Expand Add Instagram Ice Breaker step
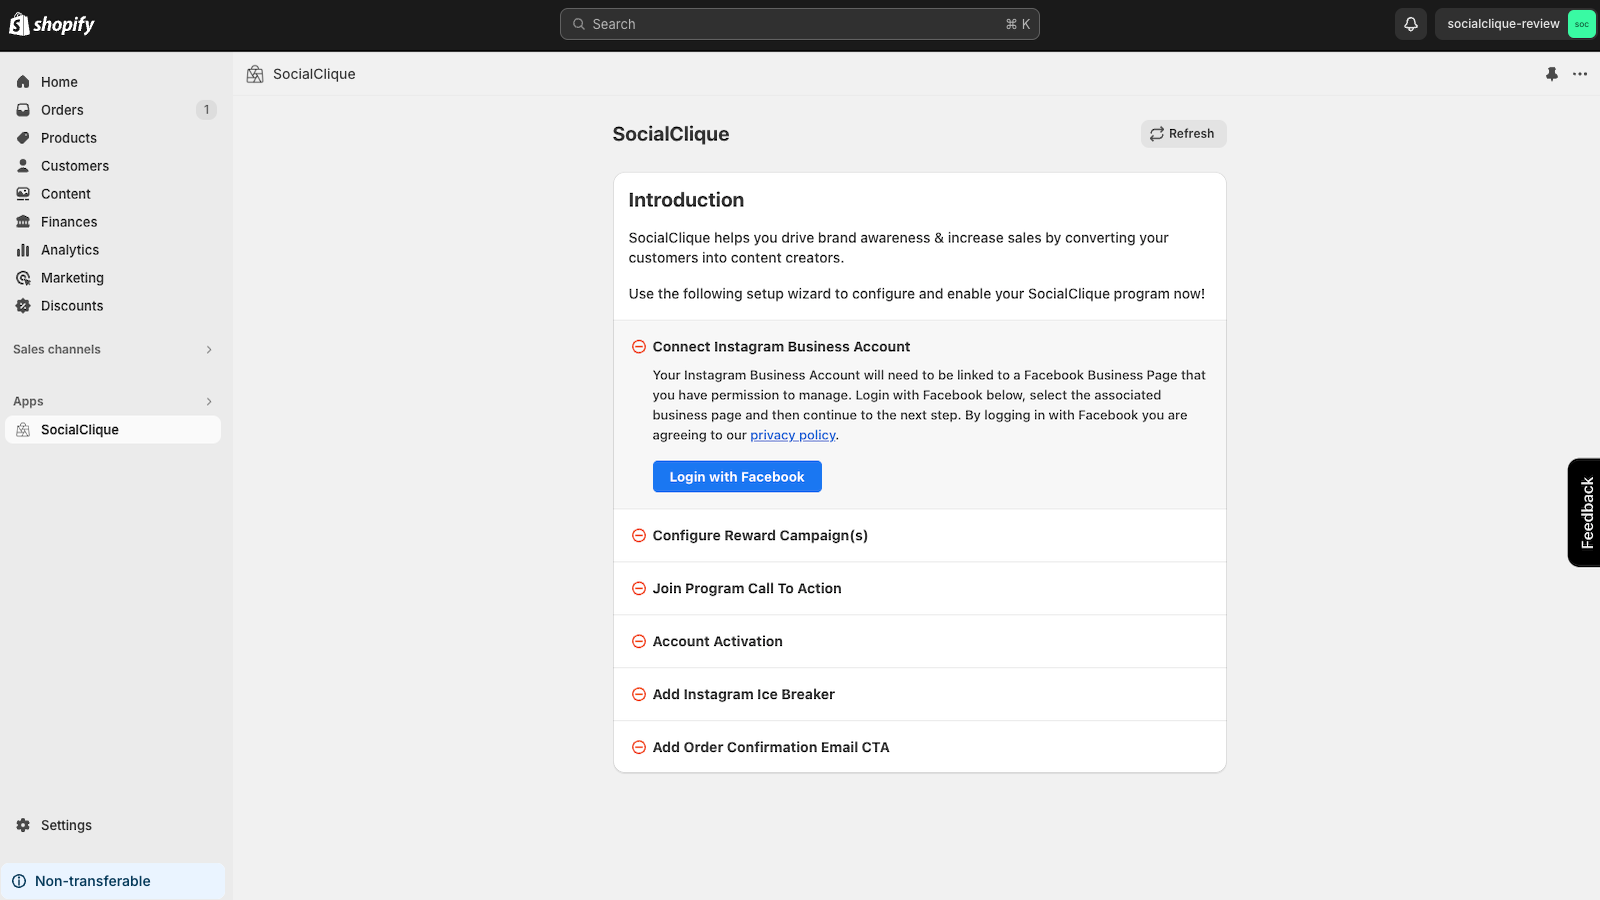 click(x=919, y=695)
